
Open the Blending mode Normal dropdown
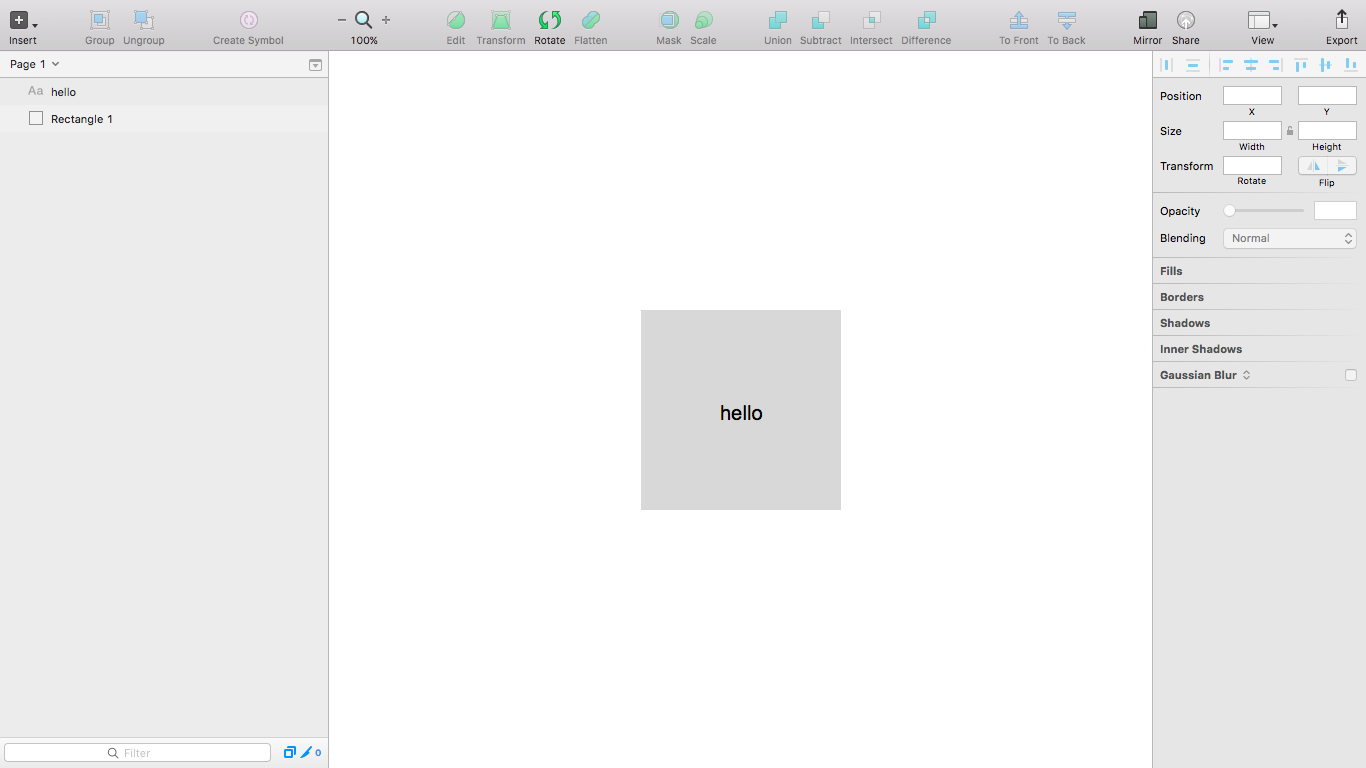tap(1290, 238)
